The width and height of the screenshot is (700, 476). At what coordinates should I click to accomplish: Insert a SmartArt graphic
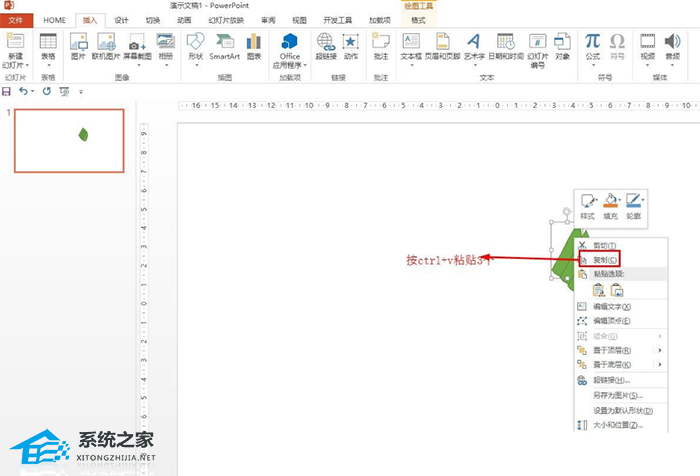point(225,42)
